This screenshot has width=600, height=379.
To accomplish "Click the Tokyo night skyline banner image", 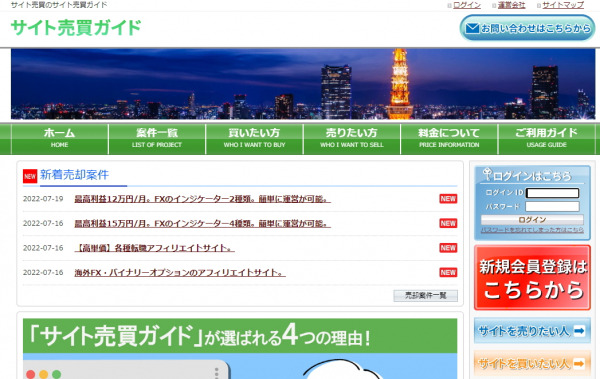I will 303,84.
